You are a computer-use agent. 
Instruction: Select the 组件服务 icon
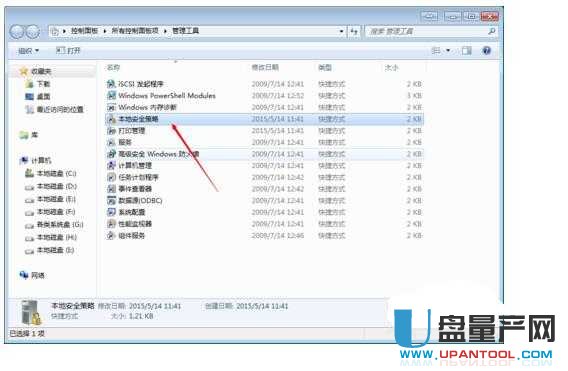tap(111, 235)
